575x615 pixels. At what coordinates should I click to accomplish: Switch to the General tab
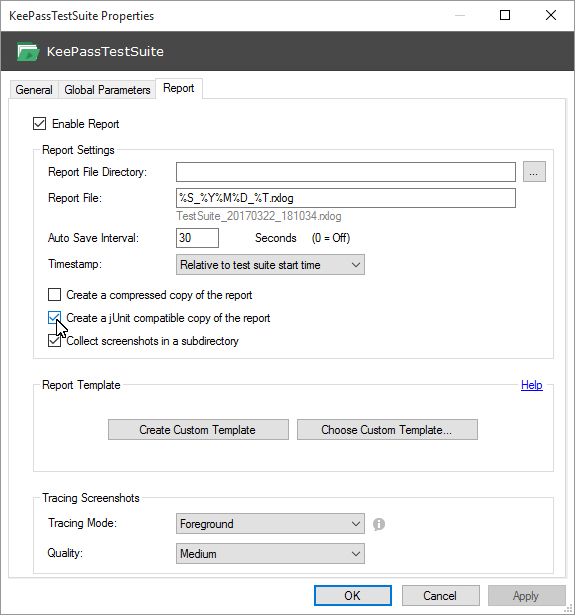(34, 90)
